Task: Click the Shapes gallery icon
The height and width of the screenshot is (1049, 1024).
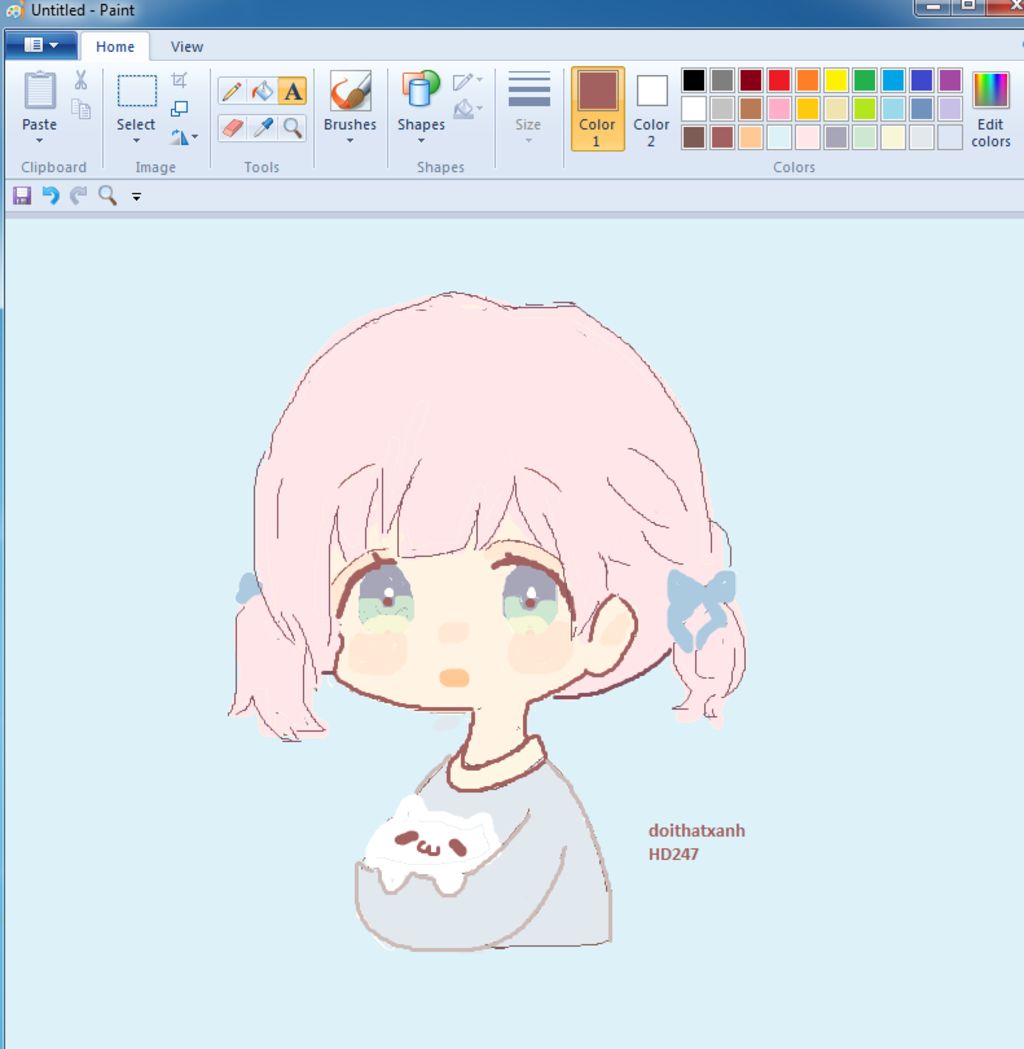Action: pos(421,90)
